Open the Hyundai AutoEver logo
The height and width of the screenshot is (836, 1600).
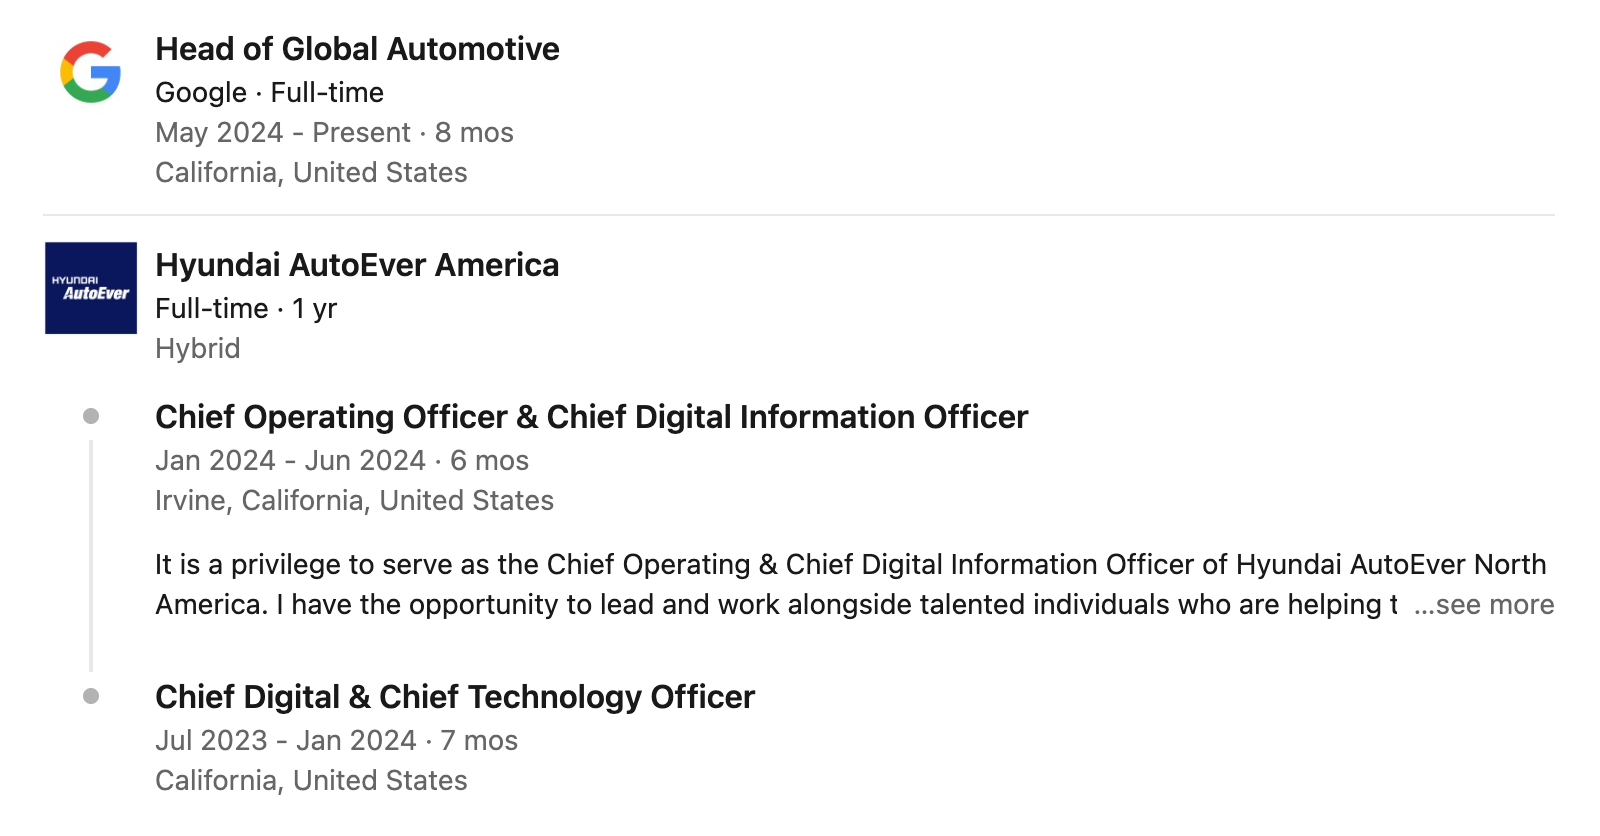click(x=91, y=288)
